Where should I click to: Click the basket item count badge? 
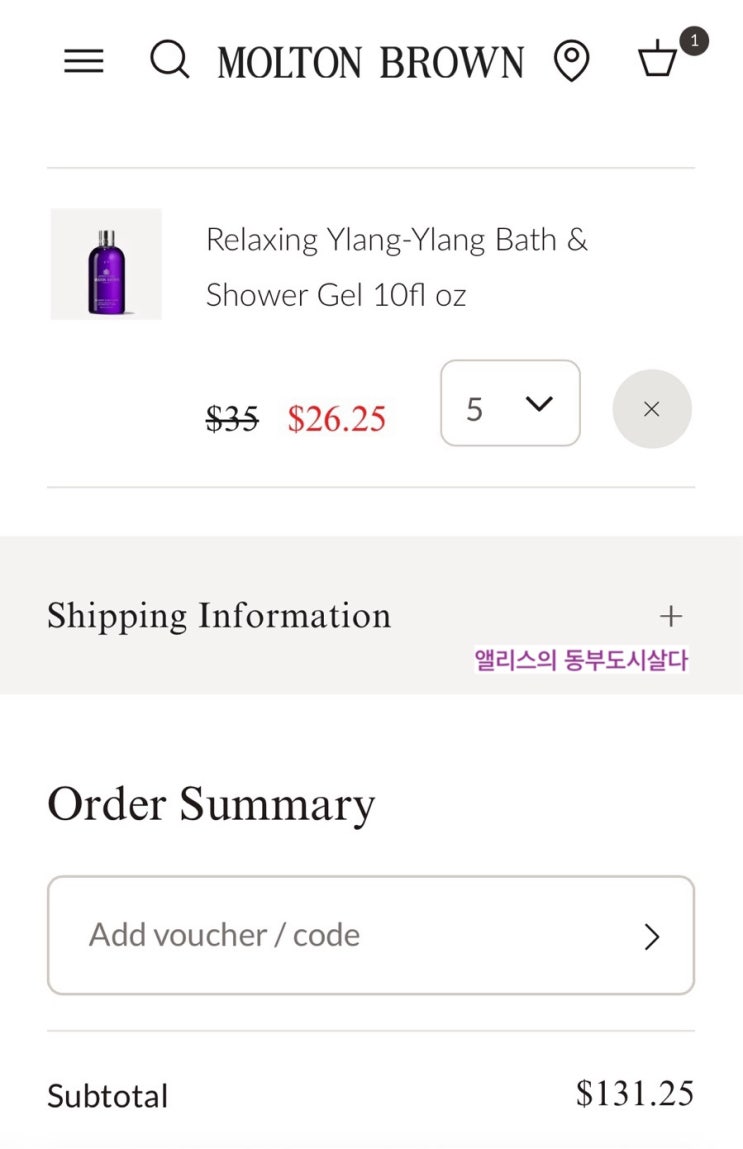pyautogui.click(x=693, y=42)
